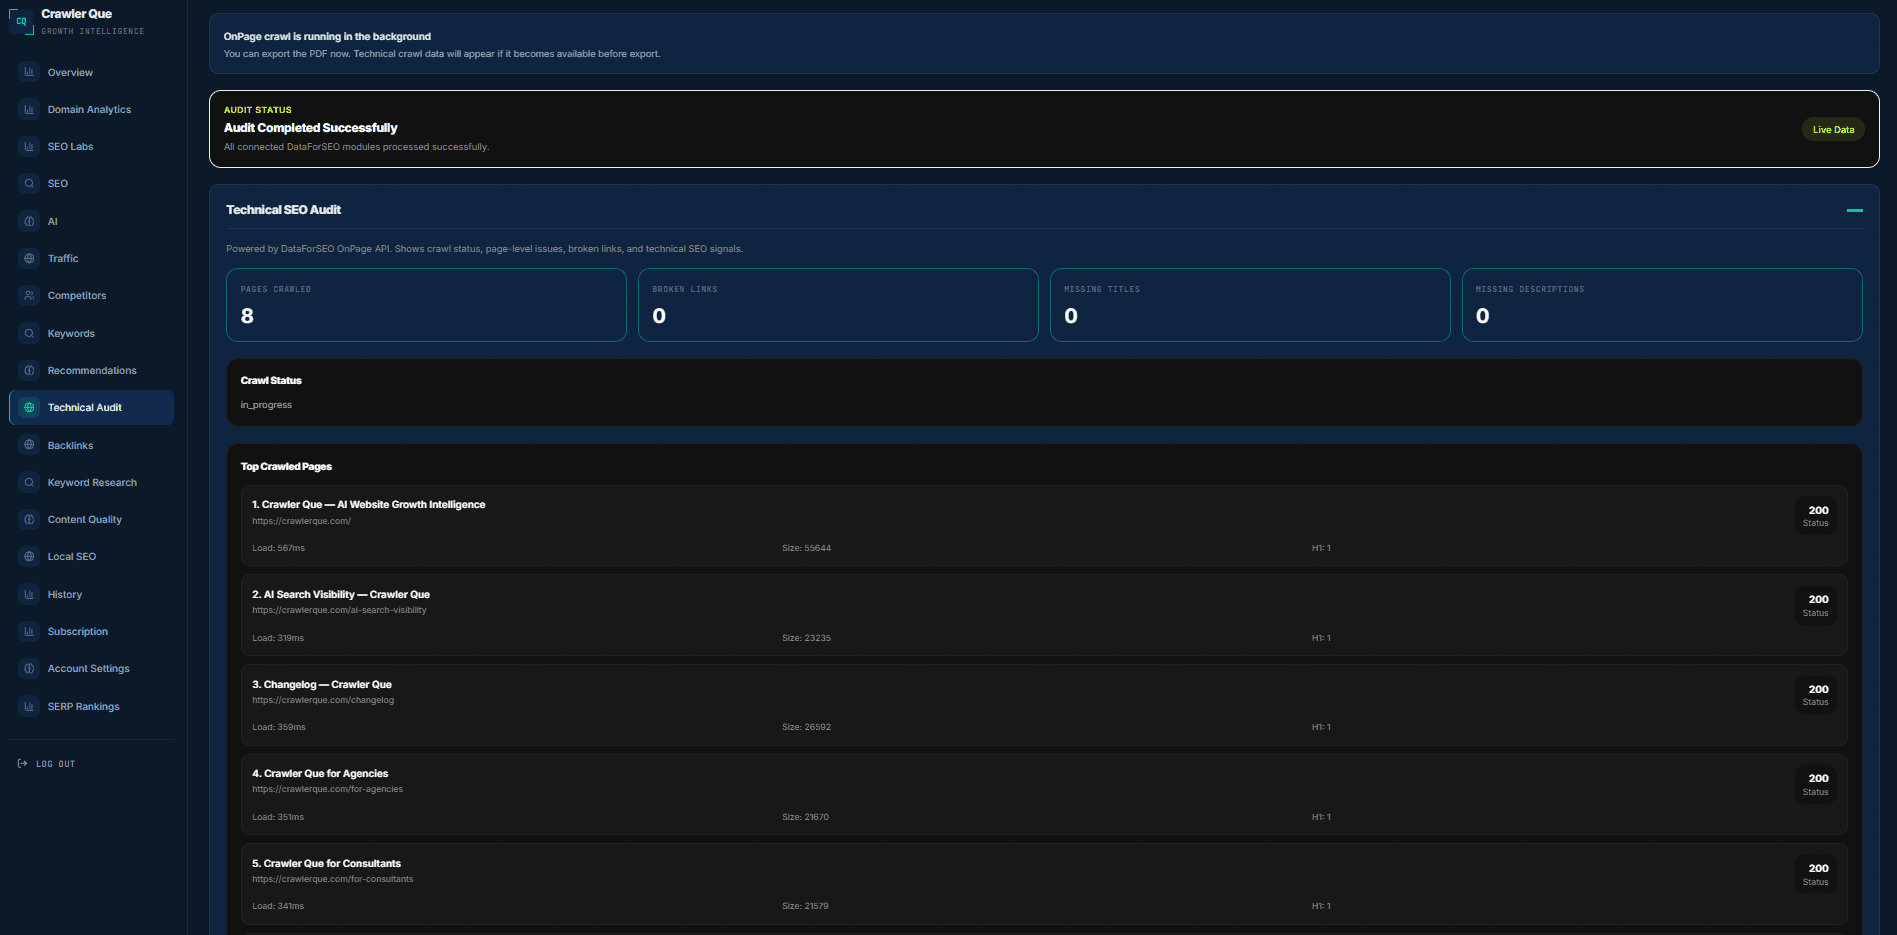Click the Keywords search icon
The image size is (1897, 935).
[29, 333]
